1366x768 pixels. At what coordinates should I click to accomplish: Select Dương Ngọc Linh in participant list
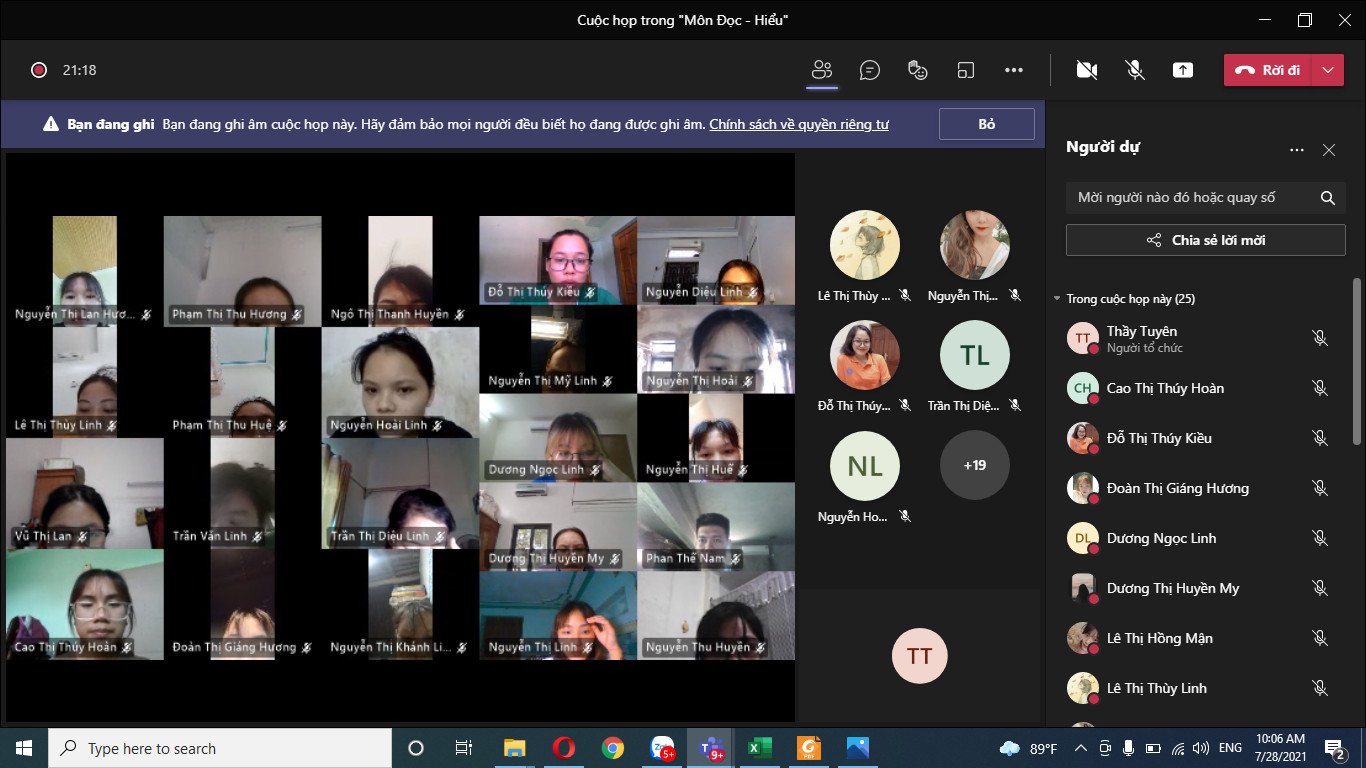(x=1161, y=538)
